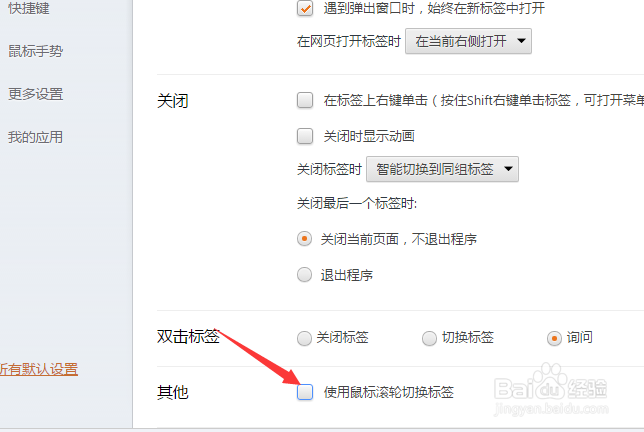Select 我的应用 in sidebar

point(36,137)
